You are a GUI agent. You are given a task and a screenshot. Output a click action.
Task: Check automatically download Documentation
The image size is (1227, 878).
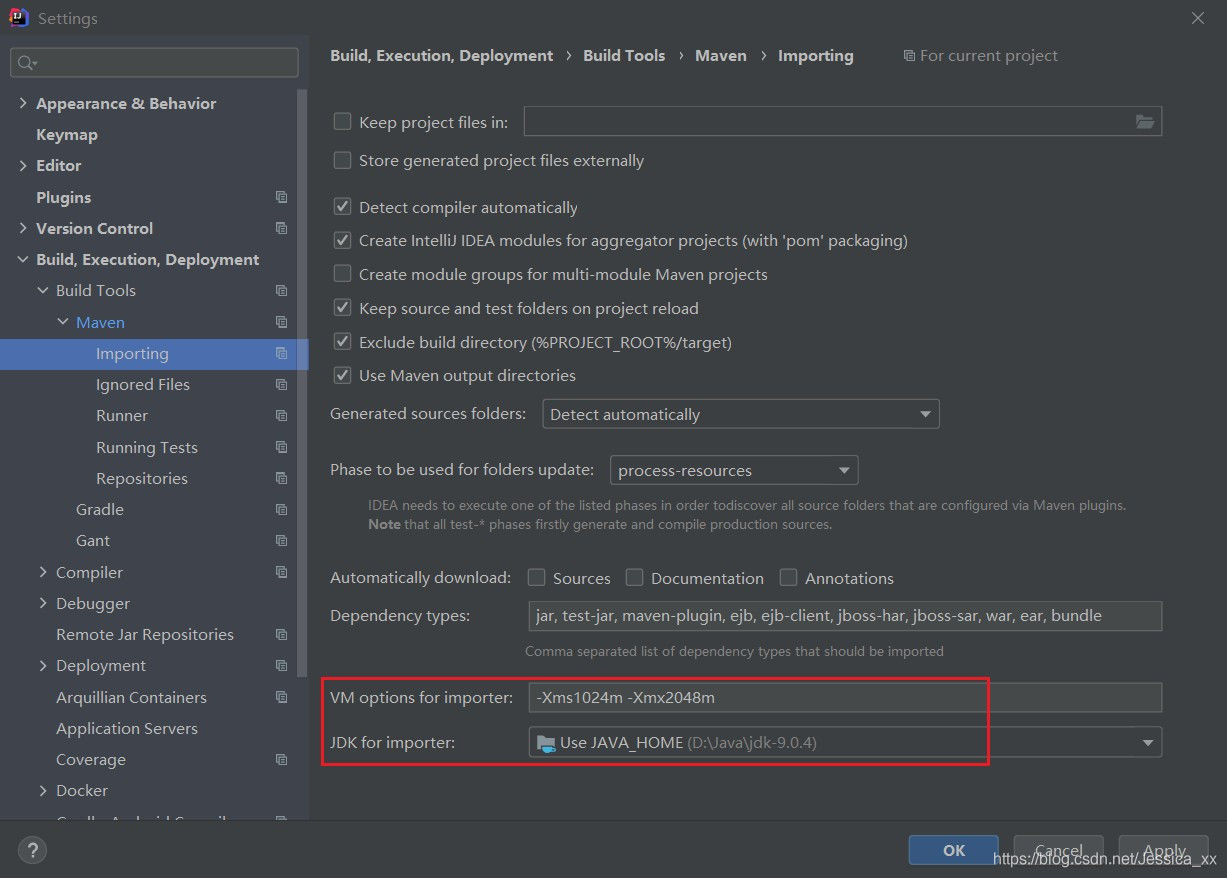634,577
